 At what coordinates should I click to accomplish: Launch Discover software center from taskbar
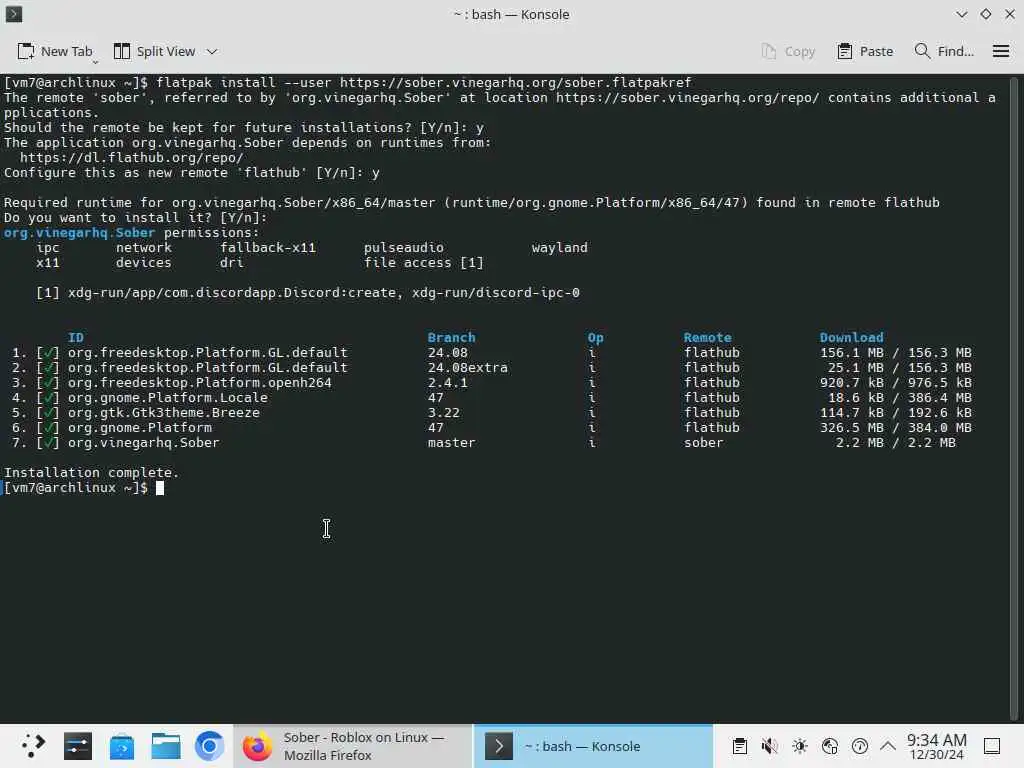click(122, 746)
